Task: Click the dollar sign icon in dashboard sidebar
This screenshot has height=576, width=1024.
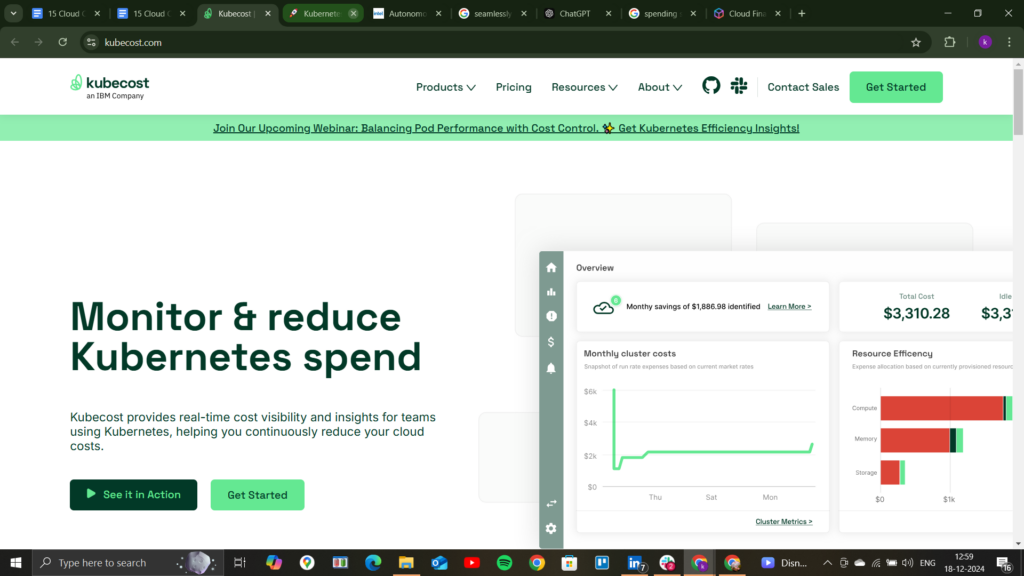Action: [x=551, y=342]
